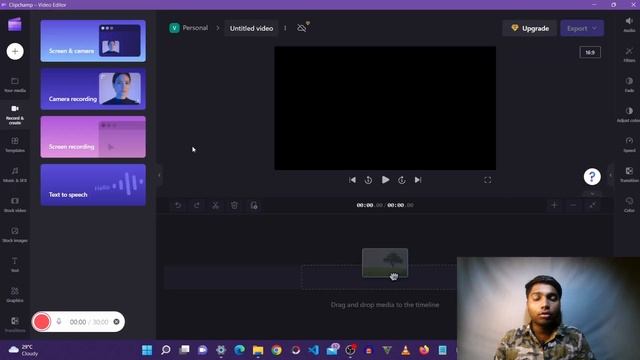Open Windows taskbar search

pyautogui.click(x=166, y=350)
